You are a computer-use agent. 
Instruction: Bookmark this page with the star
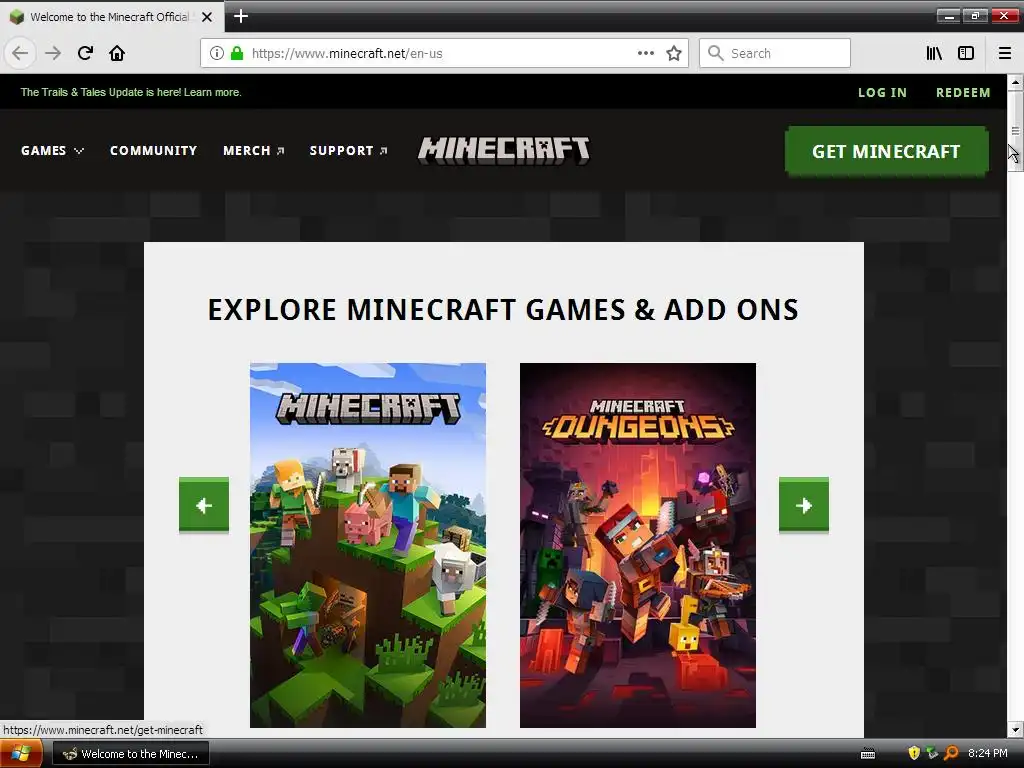[x=674, y=53]
